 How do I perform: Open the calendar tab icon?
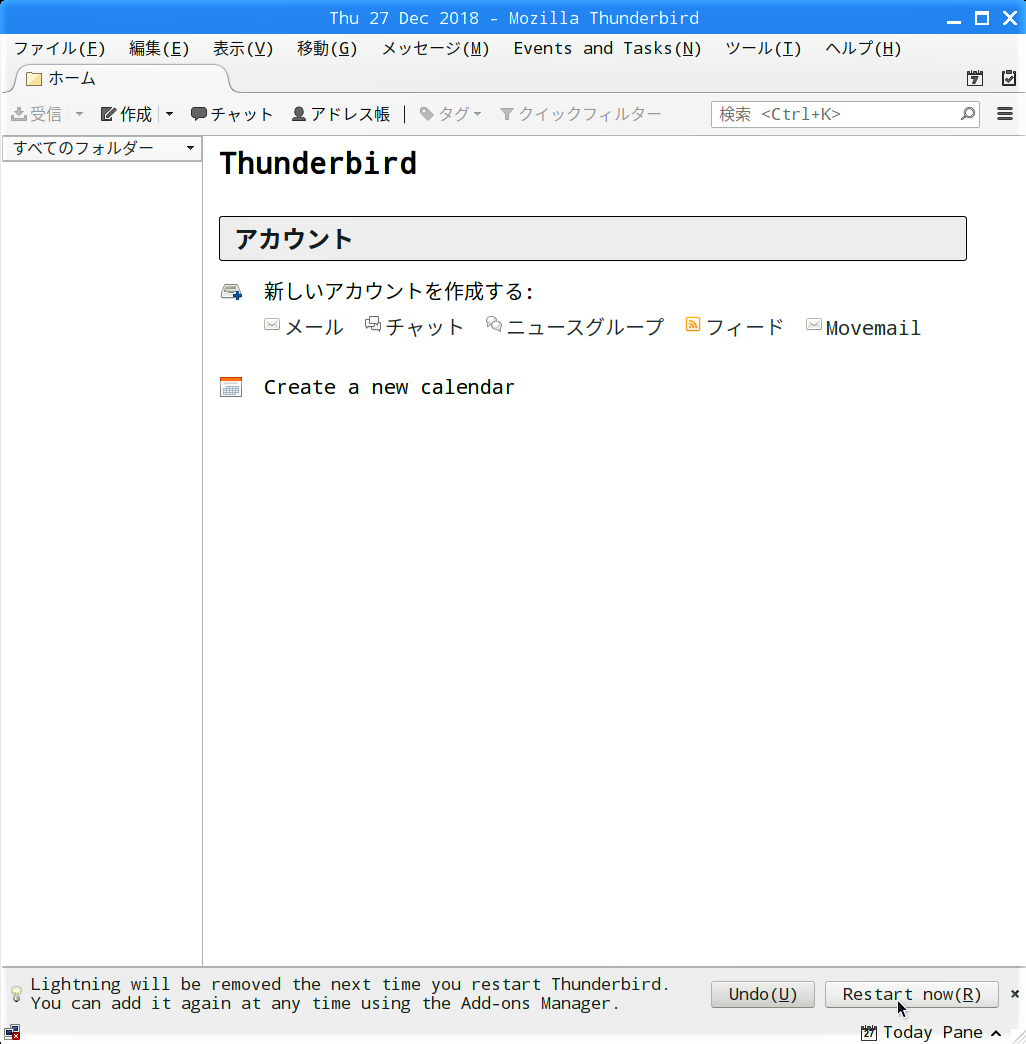point(975,78)
